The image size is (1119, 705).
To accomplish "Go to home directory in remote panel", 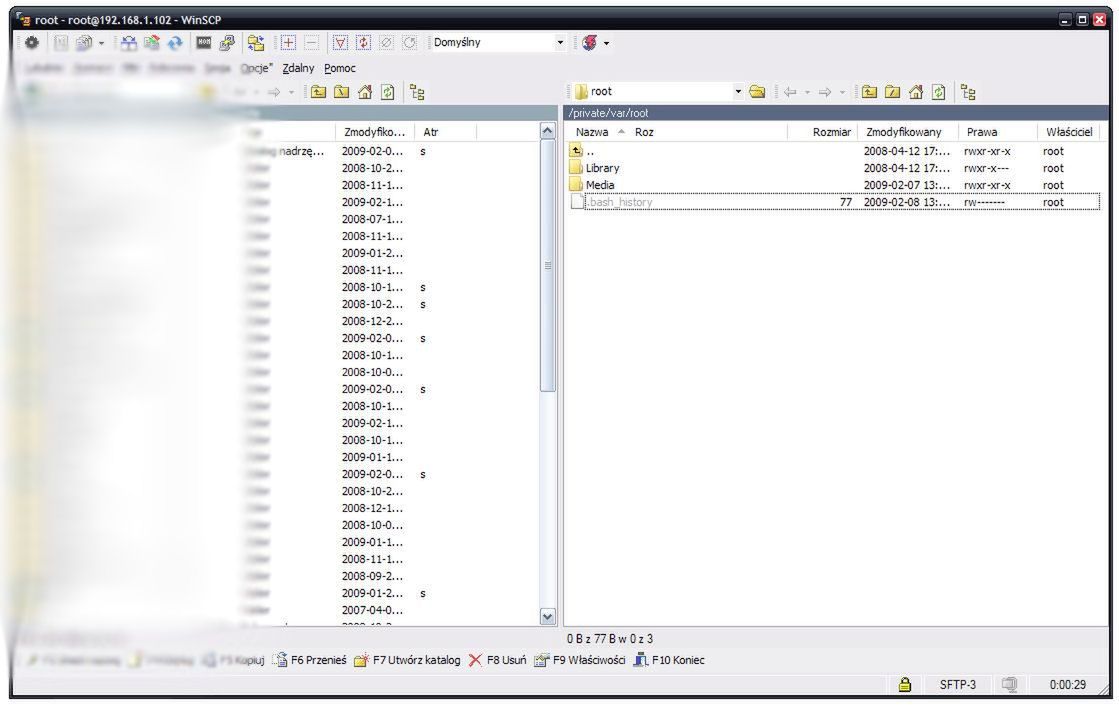I will (x=916, y=92).
